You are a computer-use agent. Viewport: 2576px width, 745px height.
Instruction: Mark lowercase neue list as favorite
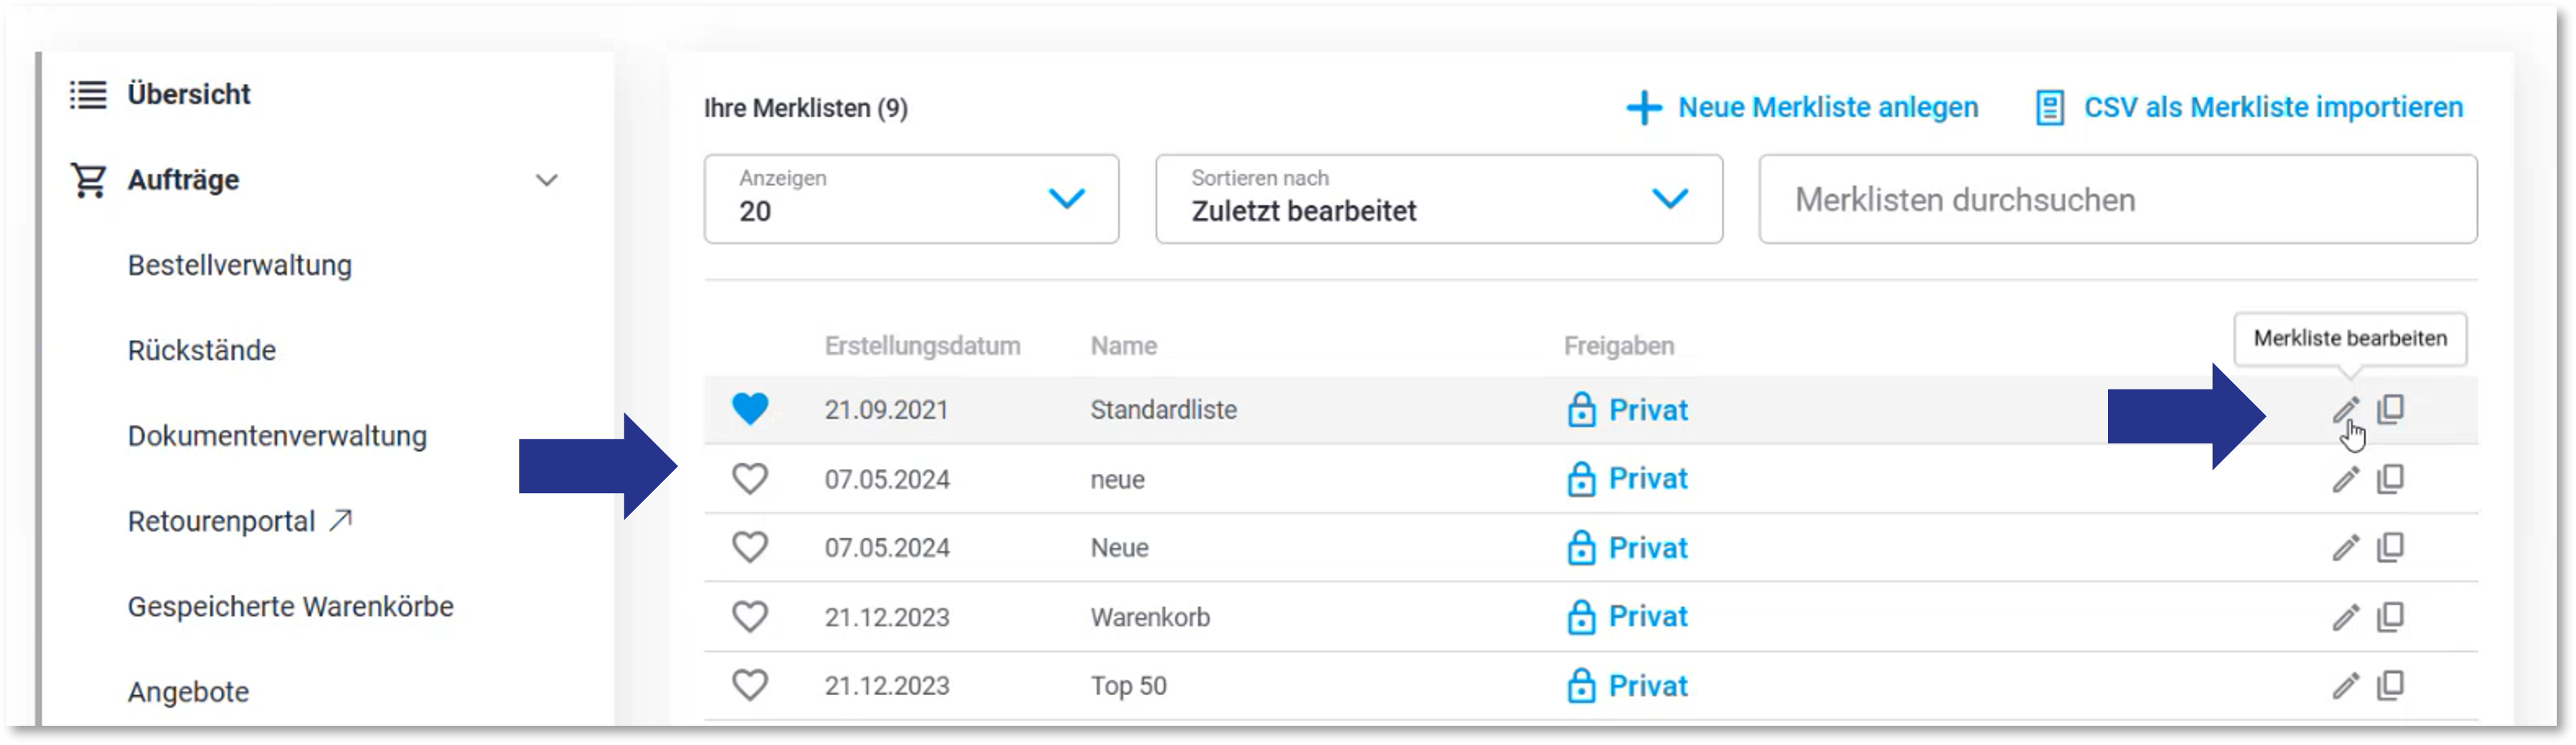pyautogui.click(x=750, y=479)
